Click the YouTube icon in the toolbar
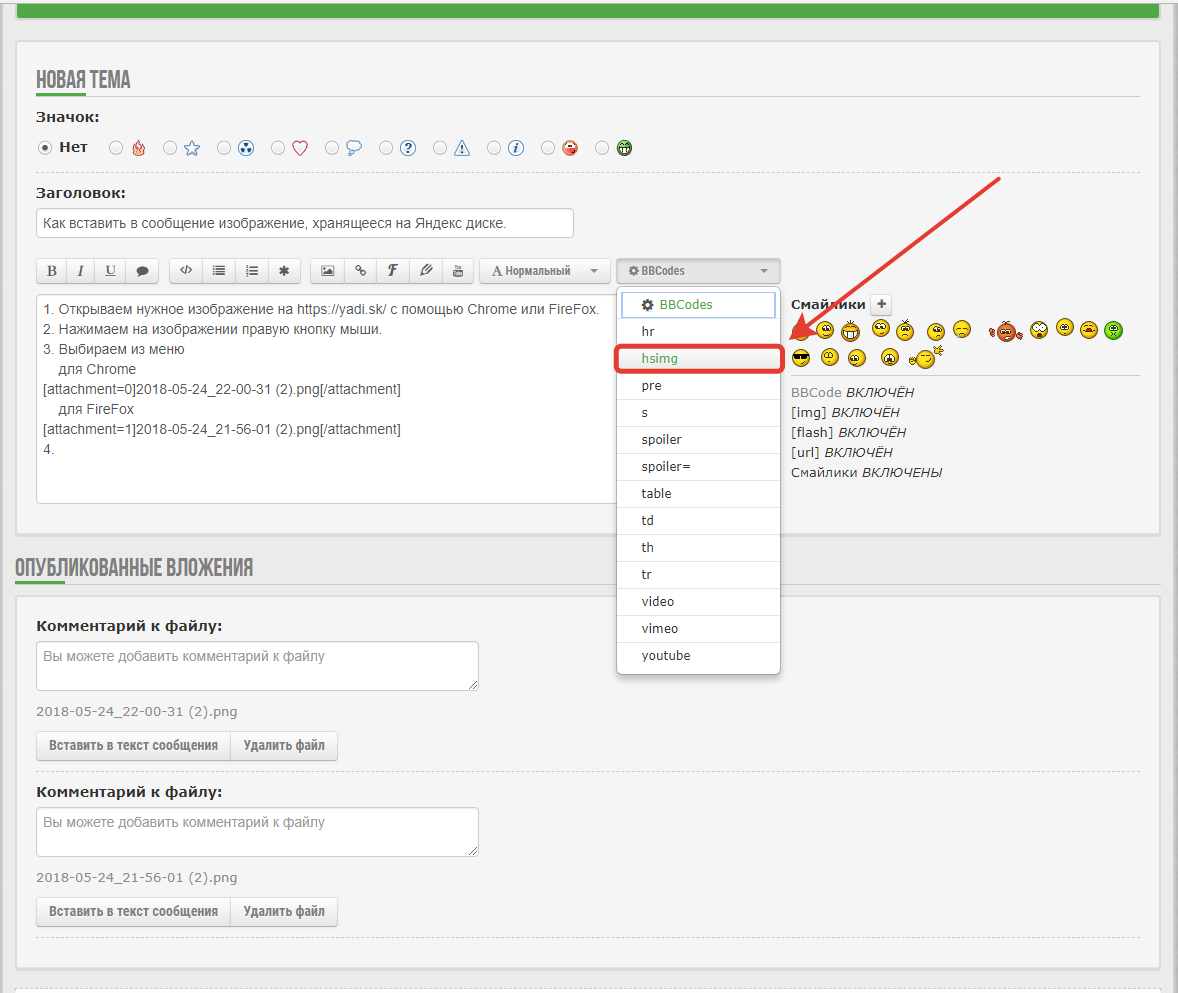1178x993 pixels. pyautogui.click(x=458, y=271)
